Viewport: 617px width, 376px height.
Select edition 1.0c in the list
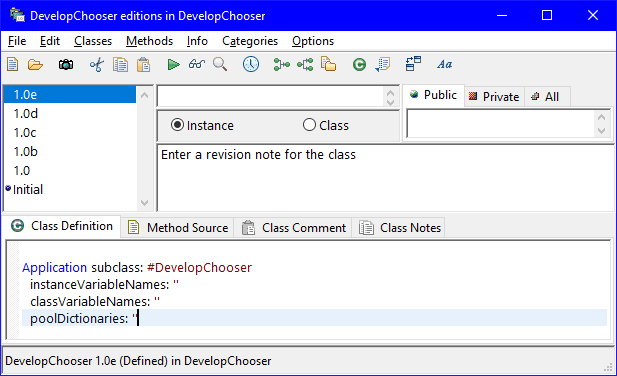[70, 133]
